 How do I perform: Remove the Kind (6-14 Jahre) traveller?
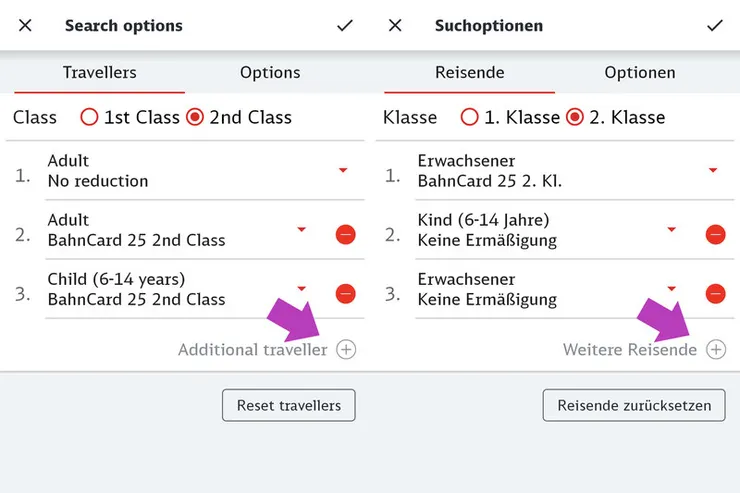tap(715, 234)
